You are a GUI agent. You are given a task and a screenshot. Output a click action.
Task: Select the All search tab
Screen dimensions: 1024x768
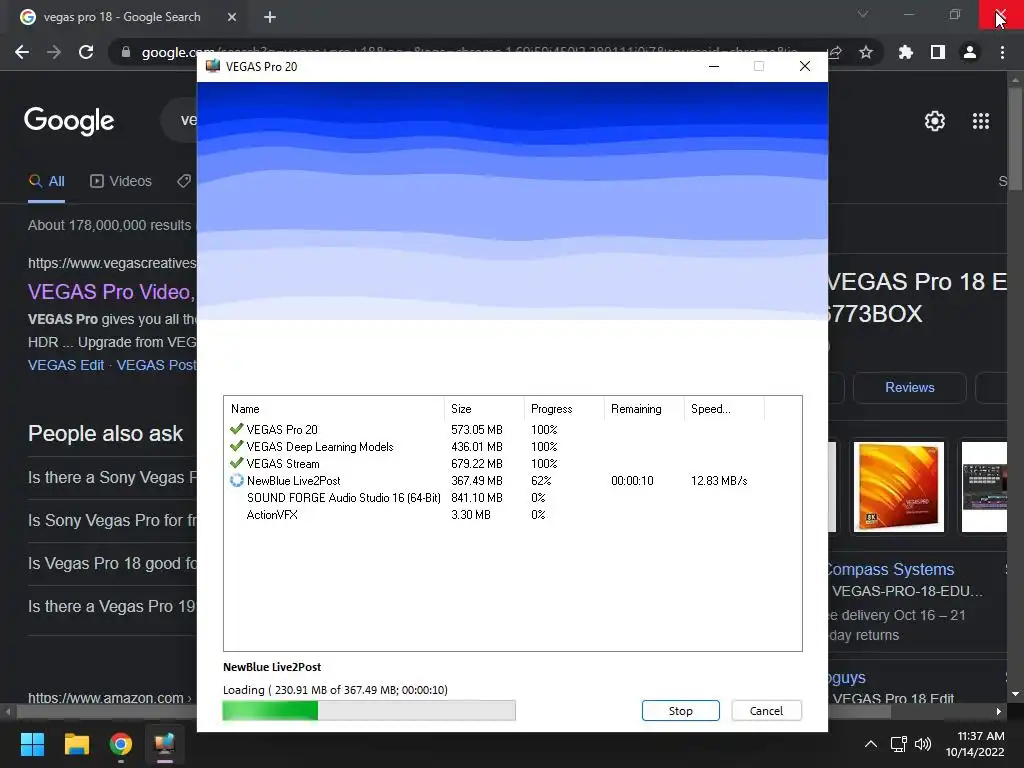46,182
